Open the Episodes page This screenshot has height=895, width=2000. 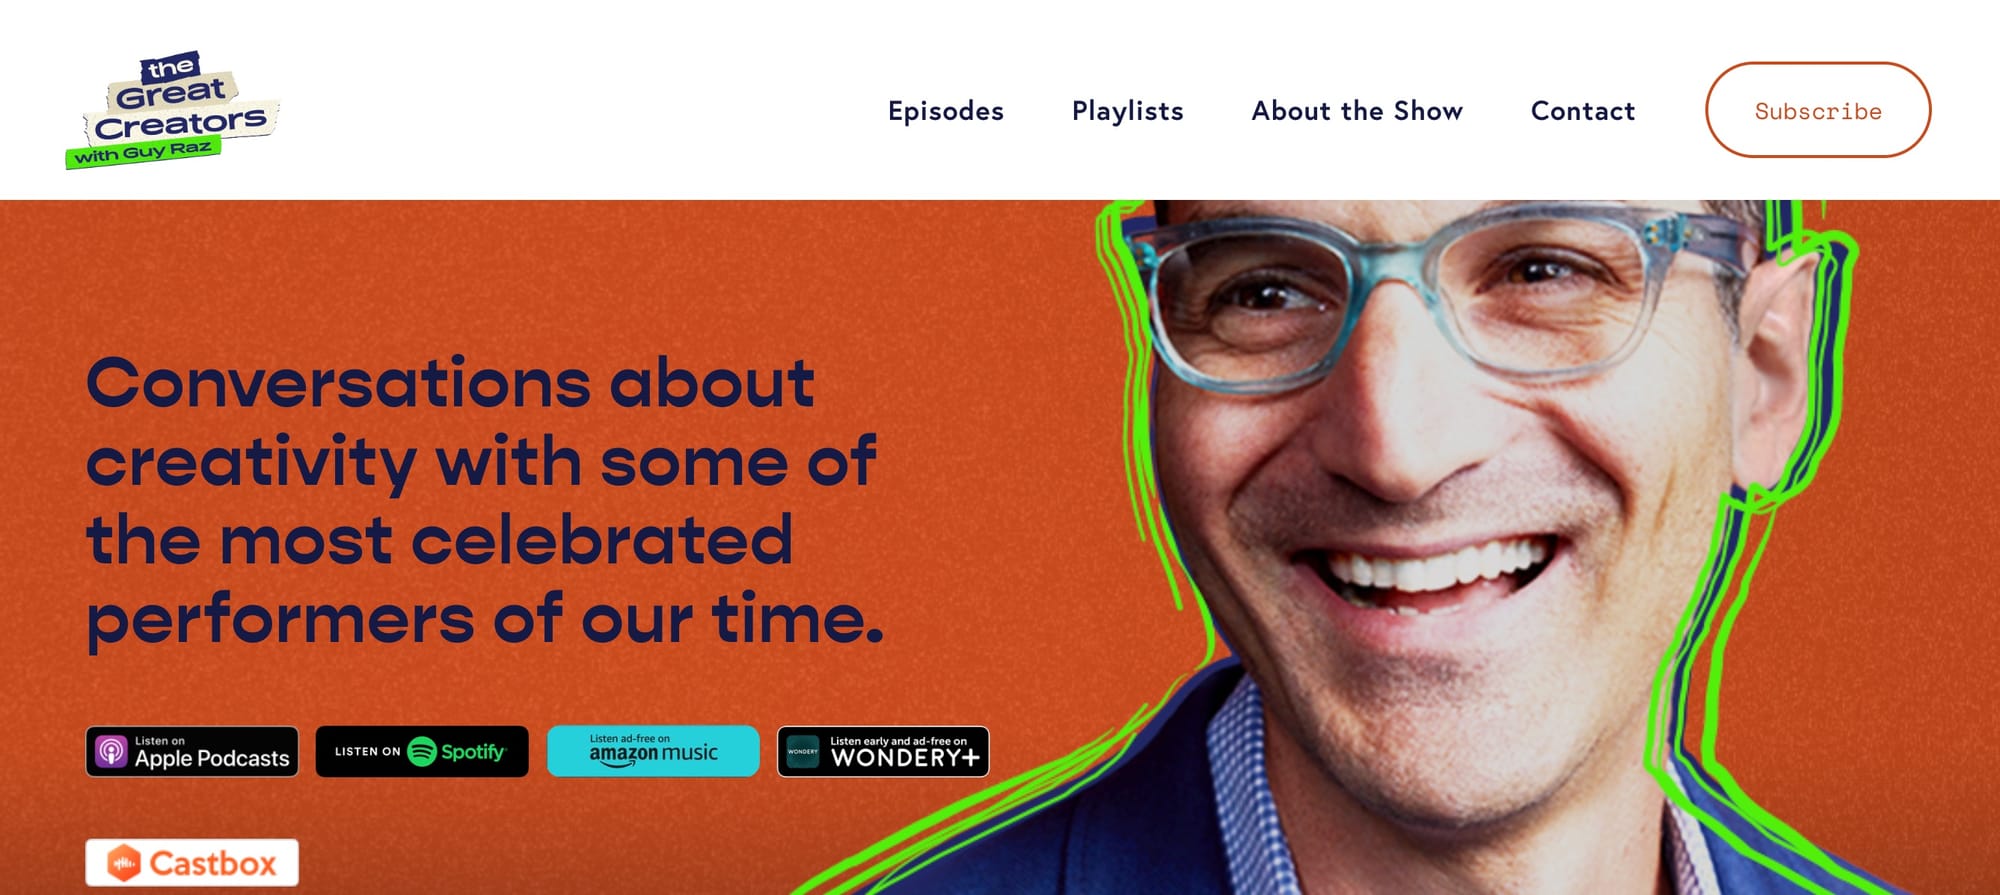tap(946, 111)
